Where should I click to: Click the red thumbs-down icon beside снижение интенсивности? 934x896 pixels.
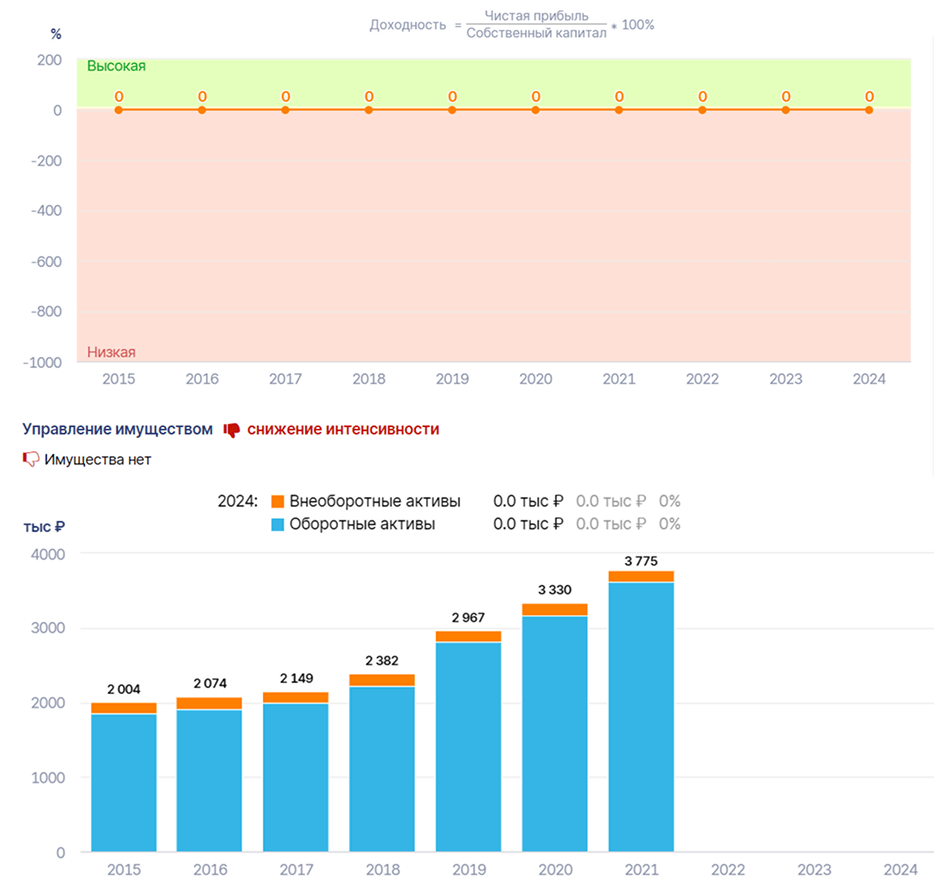pos(232,430)
